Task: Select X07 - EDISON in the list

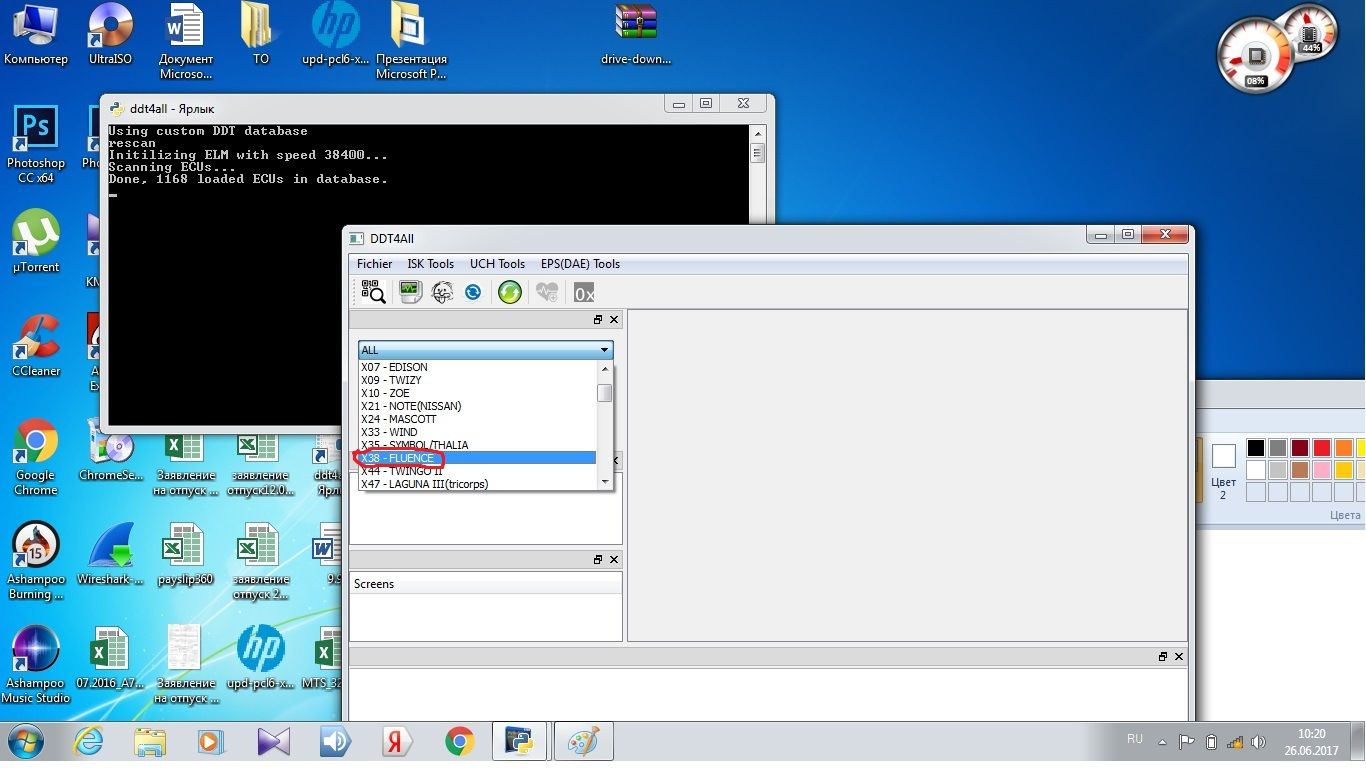Action: pyautogui.click(x=478, y=367)
